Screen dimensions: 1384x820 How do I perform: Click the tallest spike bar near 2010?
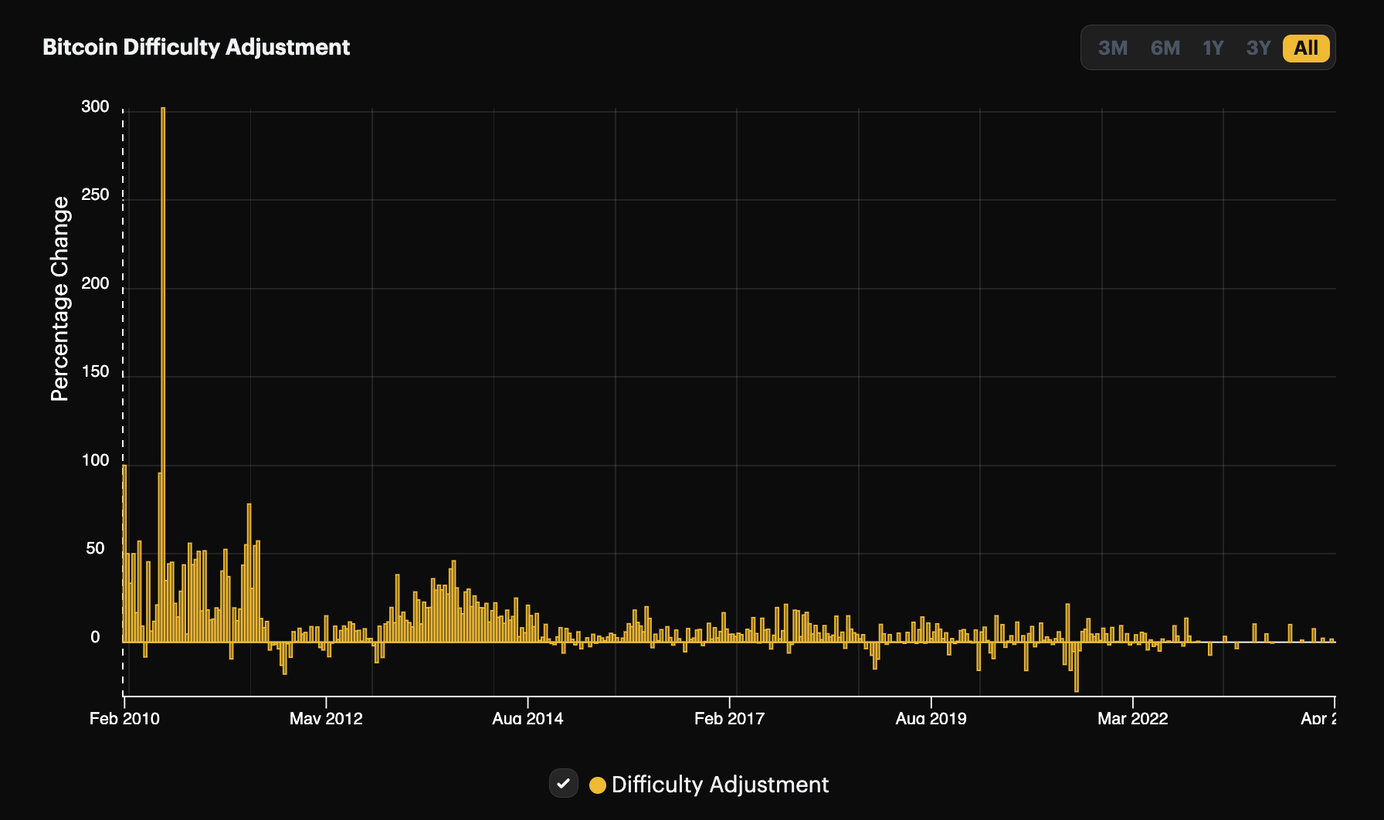(163, 300)
